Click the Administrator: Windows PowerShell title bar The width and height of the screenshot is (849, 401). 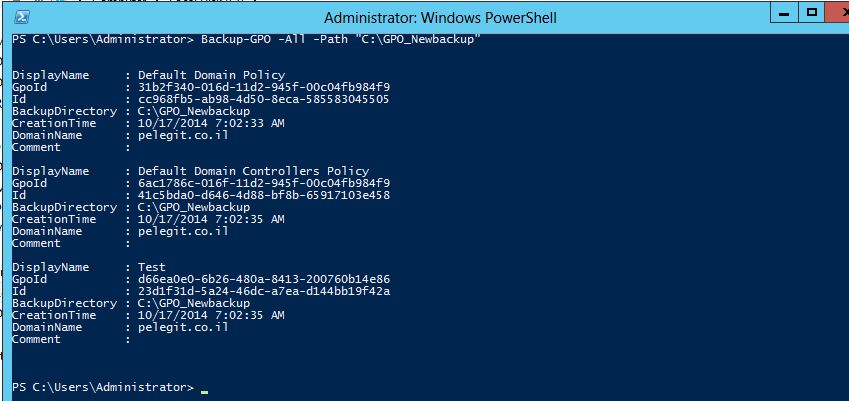(440, 18)
